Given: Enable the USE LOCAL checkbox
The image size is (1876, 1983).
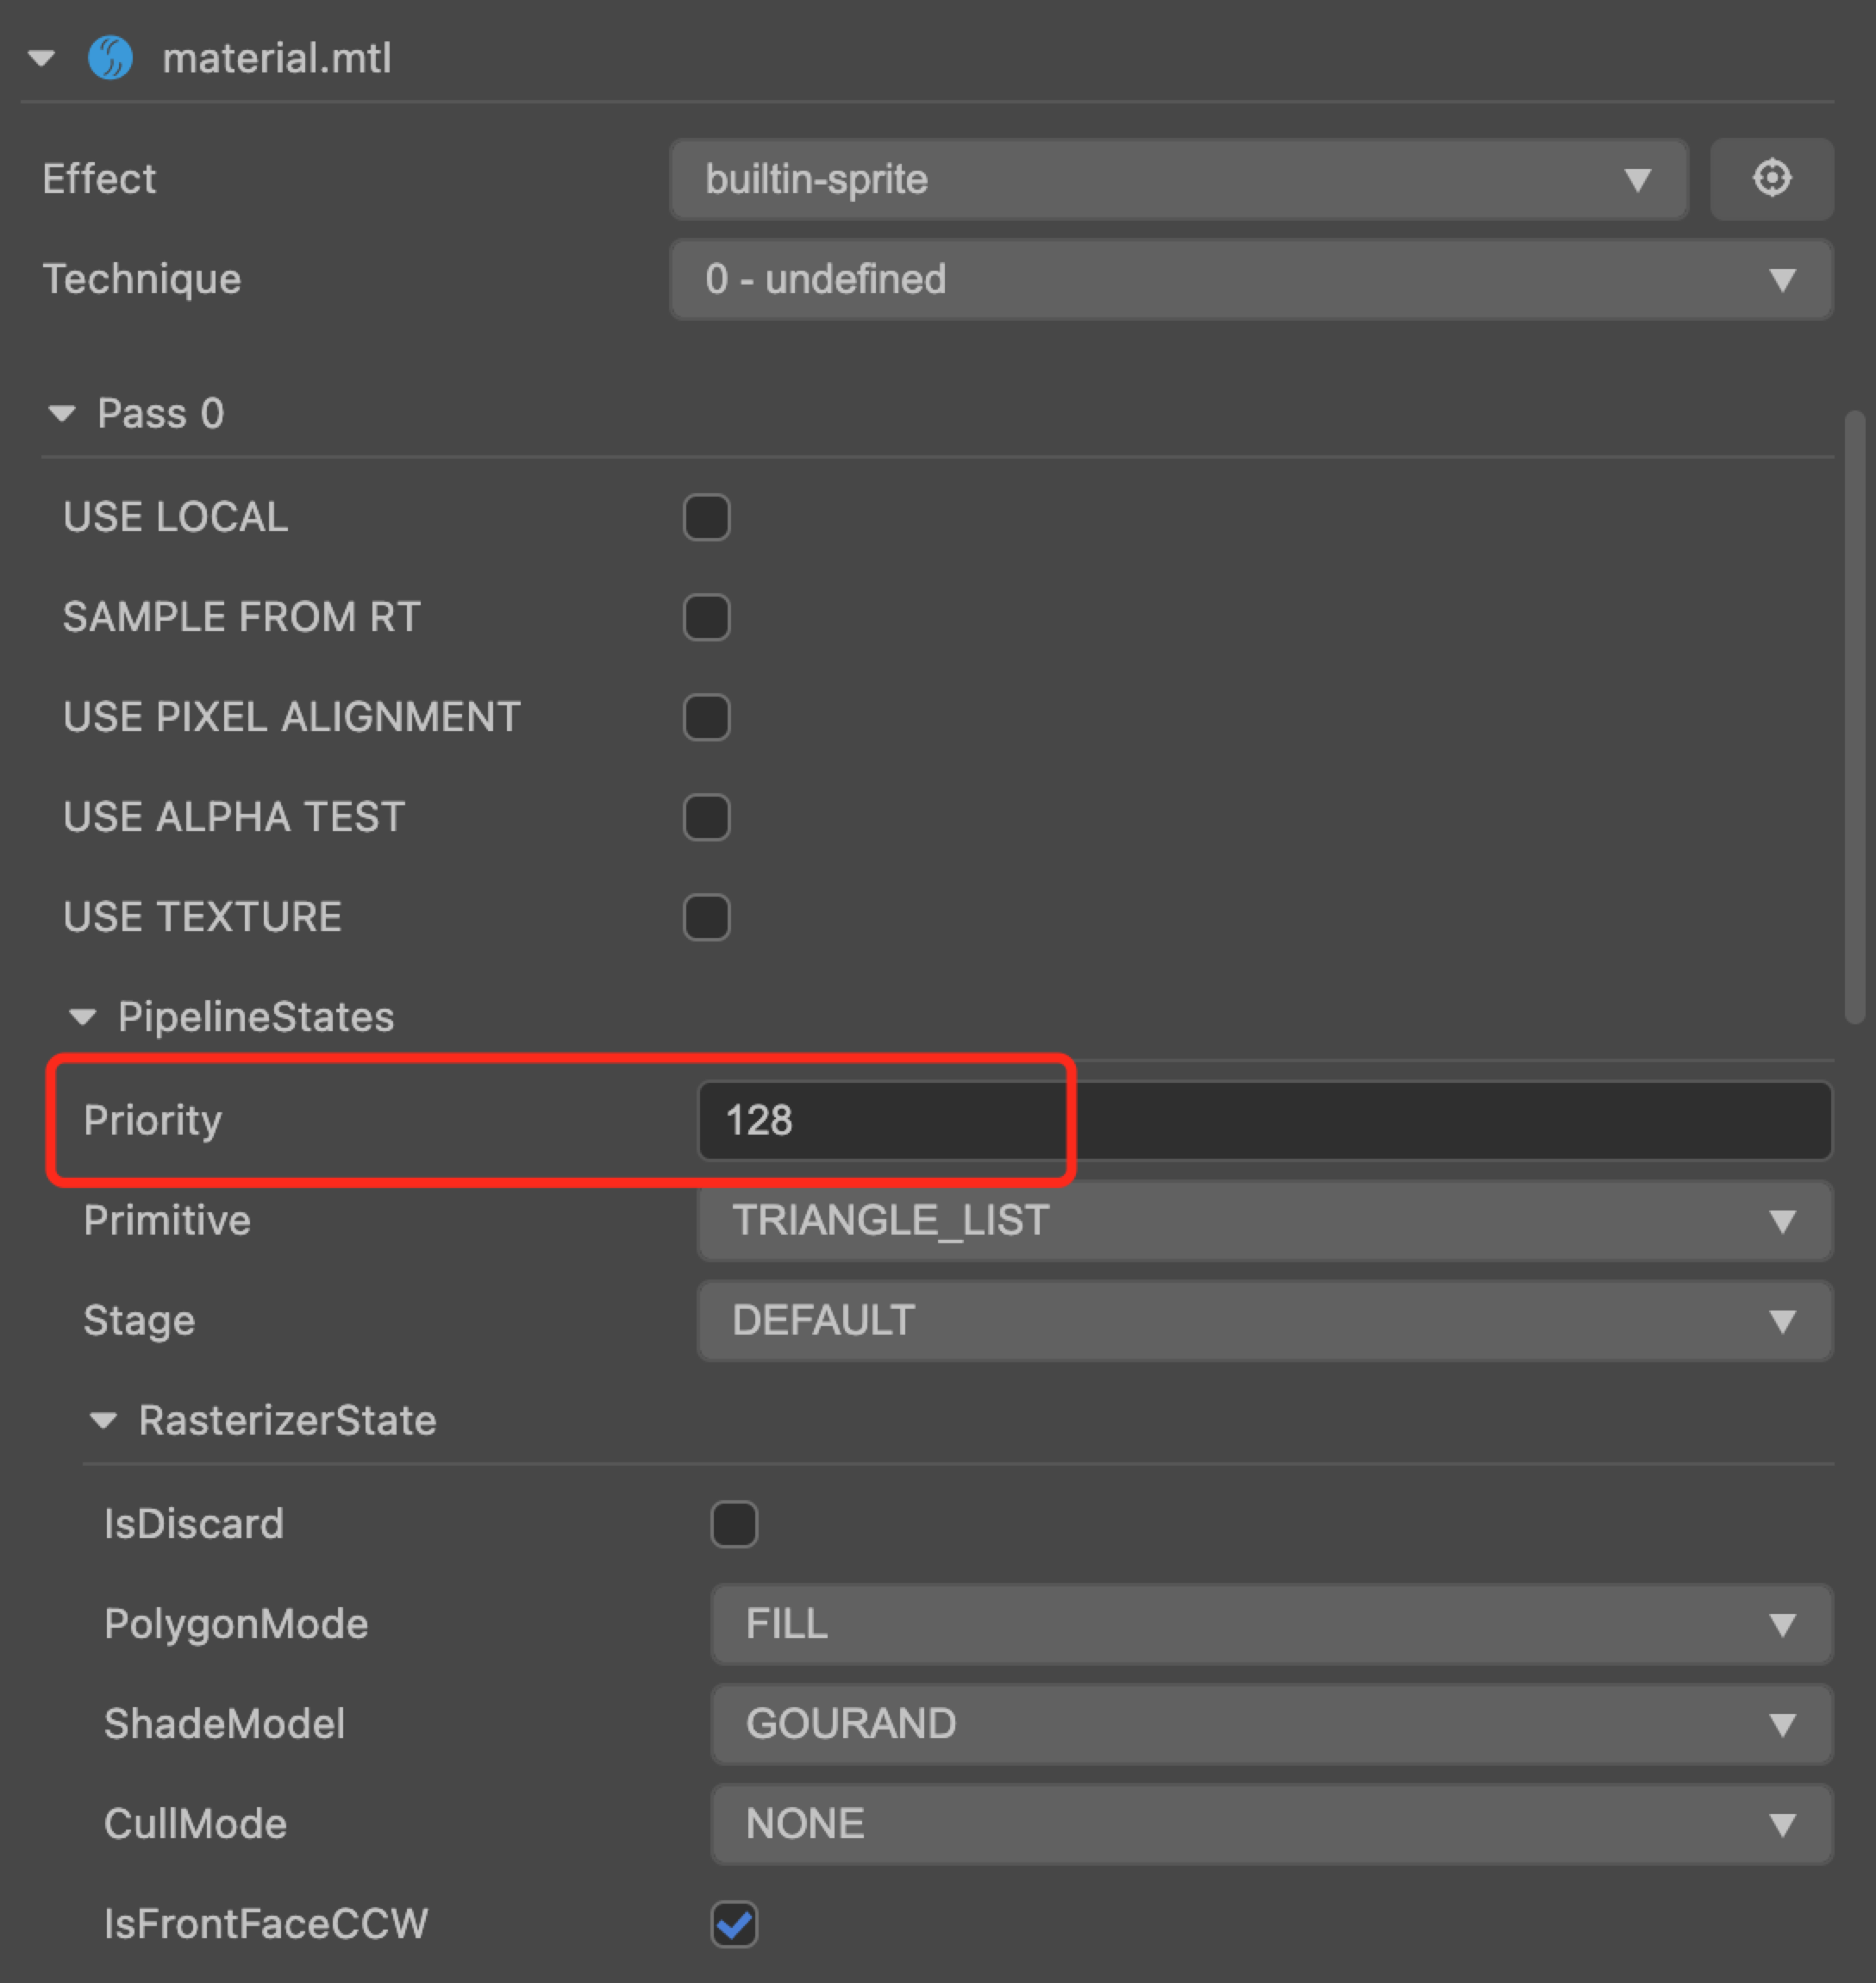Looking at the screenshot, I should (706, 517).
